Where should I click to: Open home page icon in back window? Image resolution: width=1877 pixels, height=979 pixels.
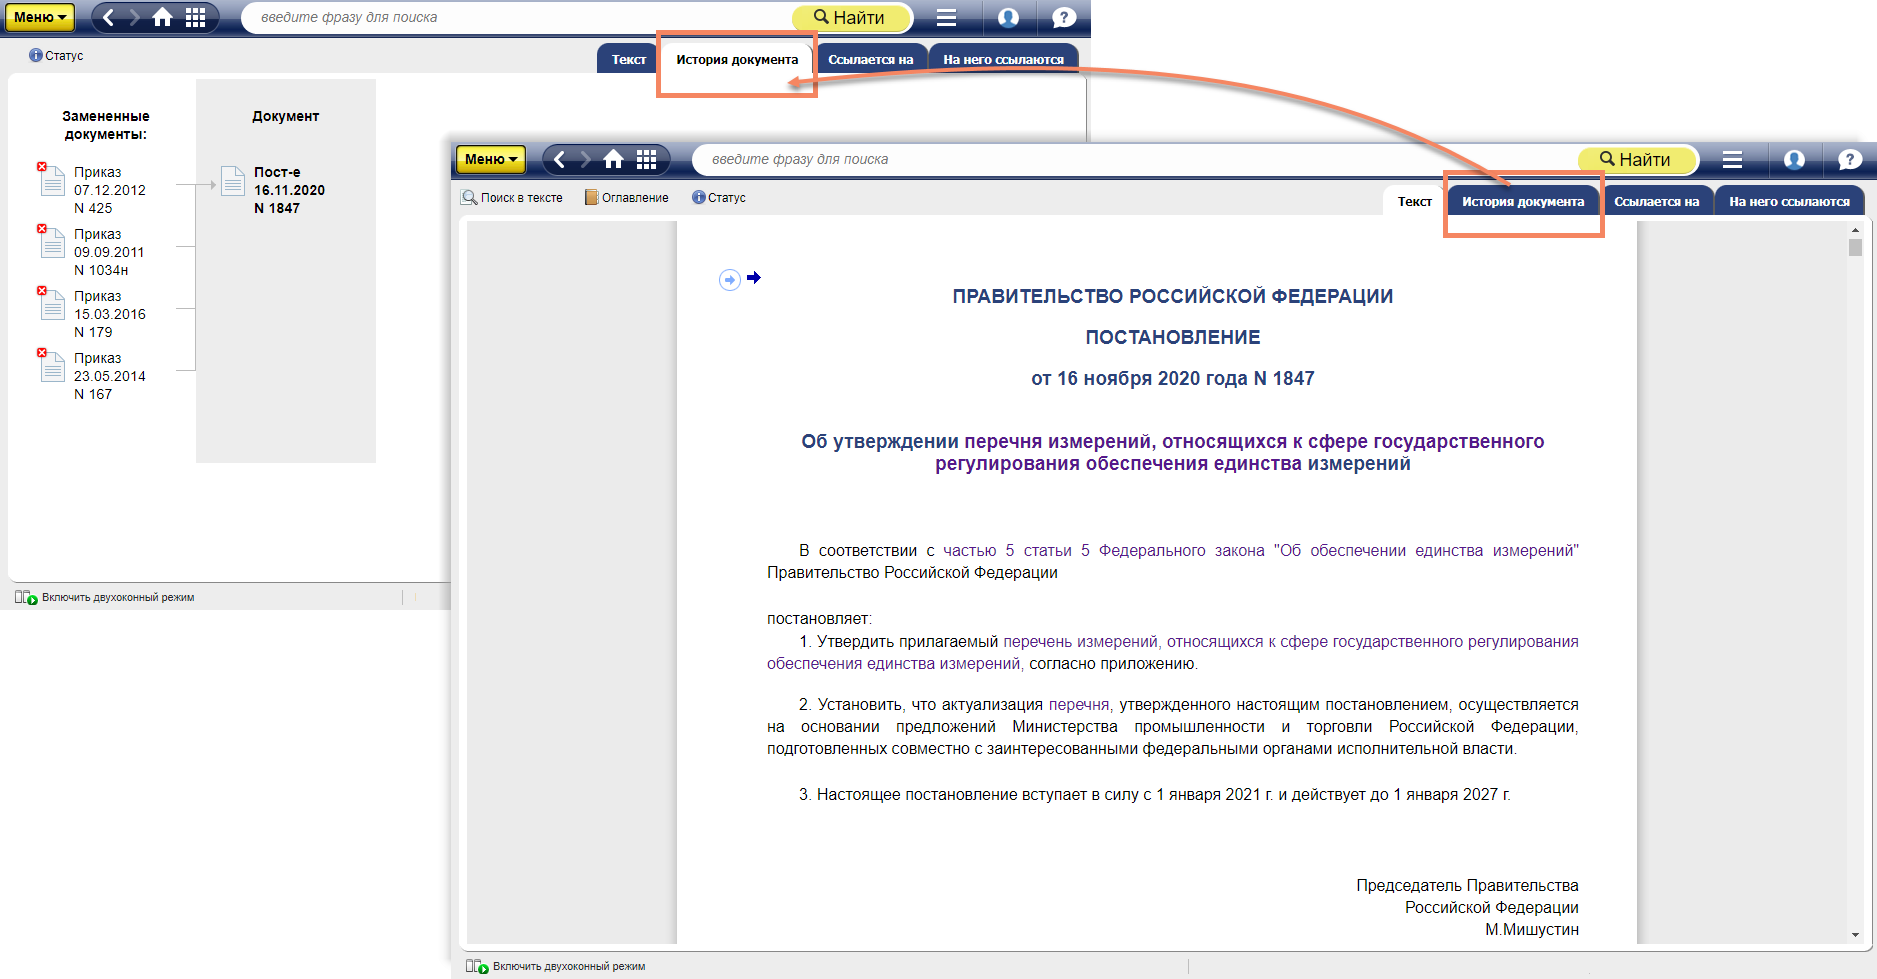[x=163, y=17]
